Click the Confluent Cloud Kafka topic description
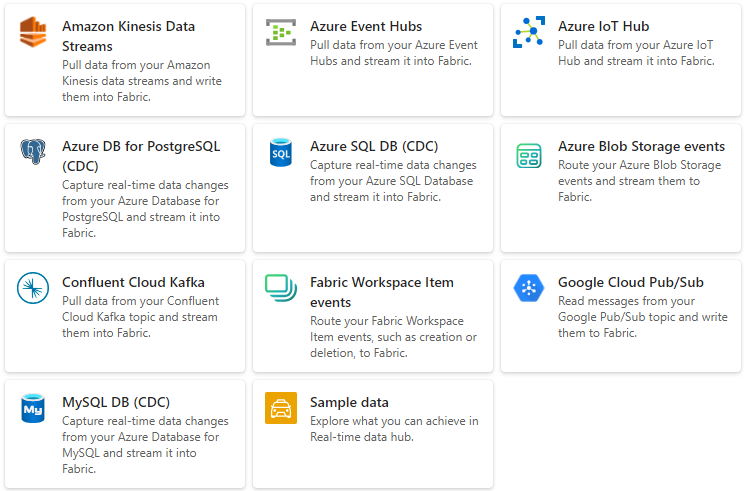The height and width of the screenshot is (491, 749). click(x=140, y=317)
